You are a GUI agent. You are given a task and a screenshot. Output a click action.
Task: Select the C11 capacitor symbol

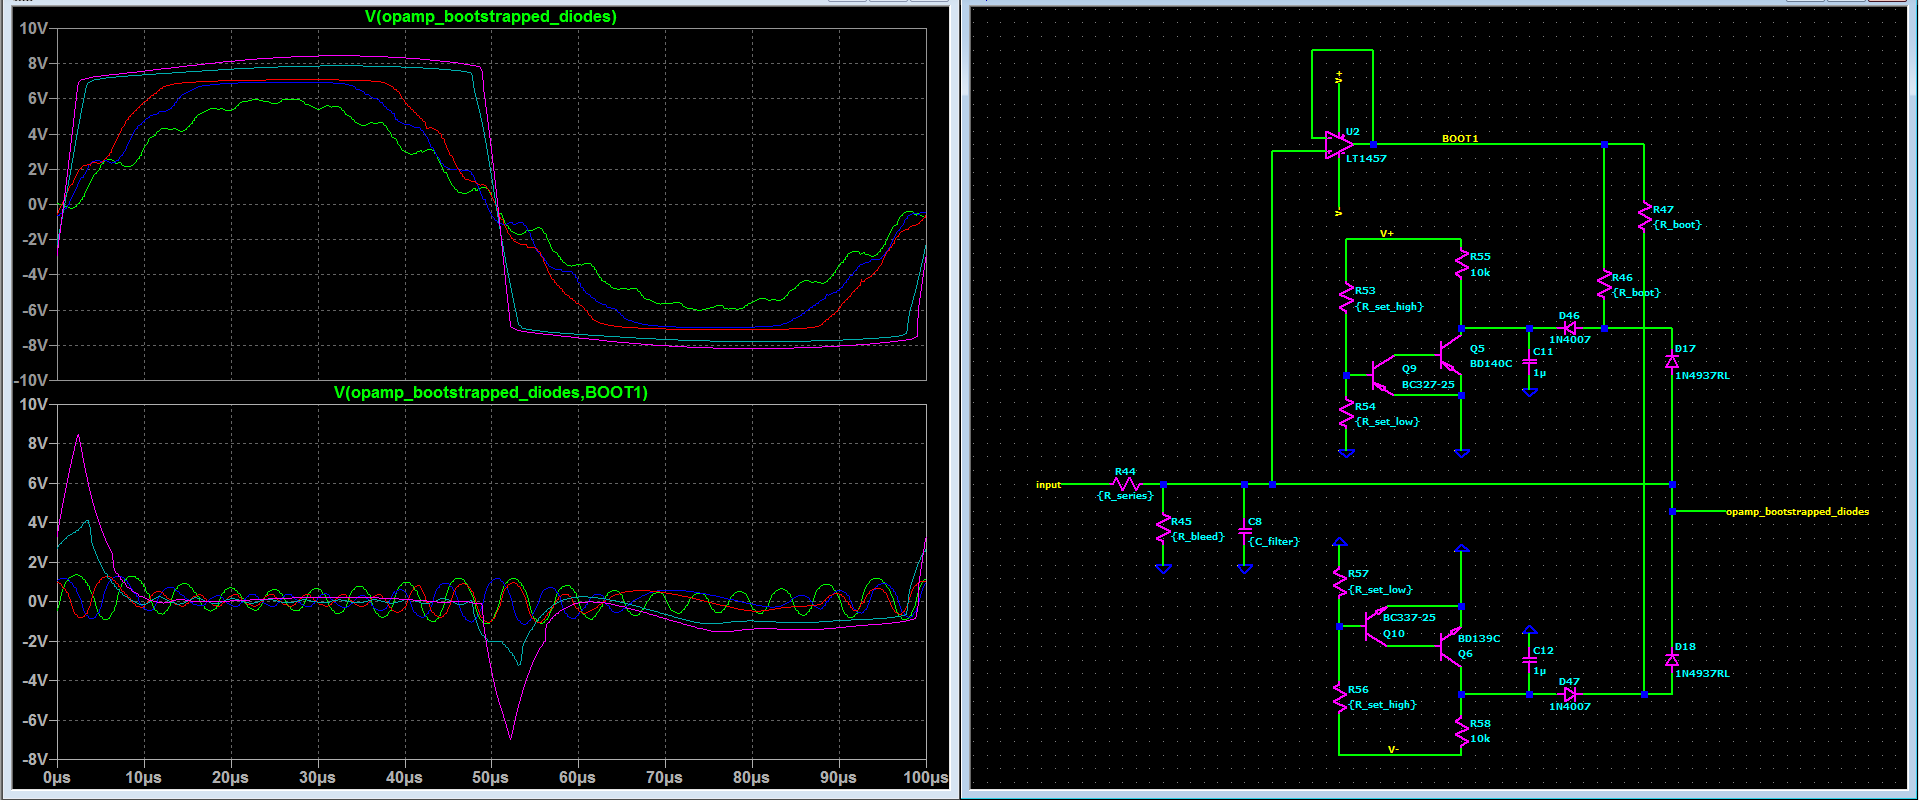coord(1529,361)
